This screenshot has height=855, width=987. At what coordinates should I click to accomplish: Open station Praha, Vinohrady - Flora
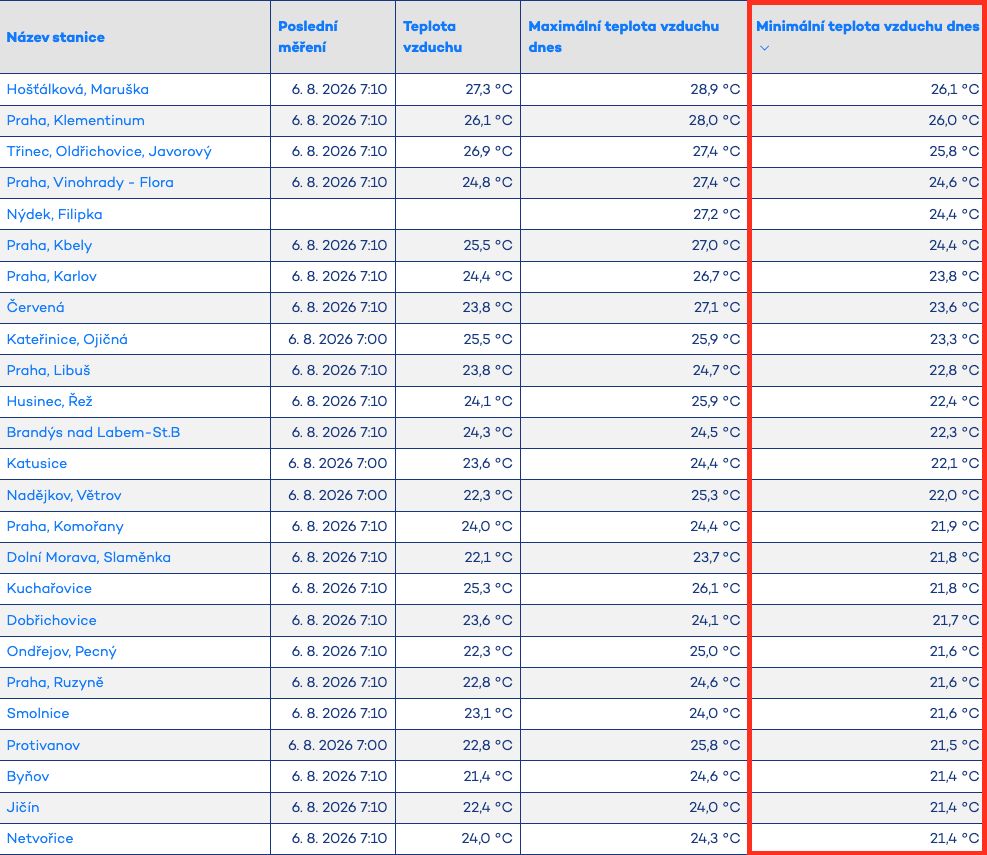tap(90, 183)
